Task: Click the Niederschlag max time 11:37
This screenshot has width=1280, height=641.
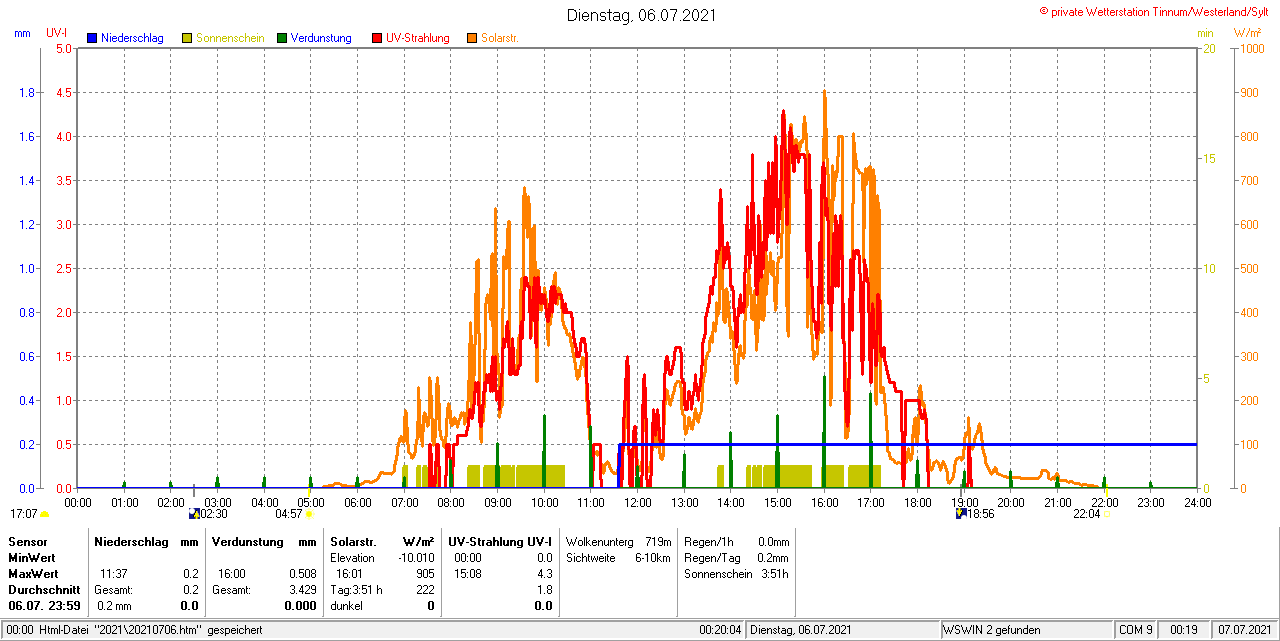Action: 113,574
